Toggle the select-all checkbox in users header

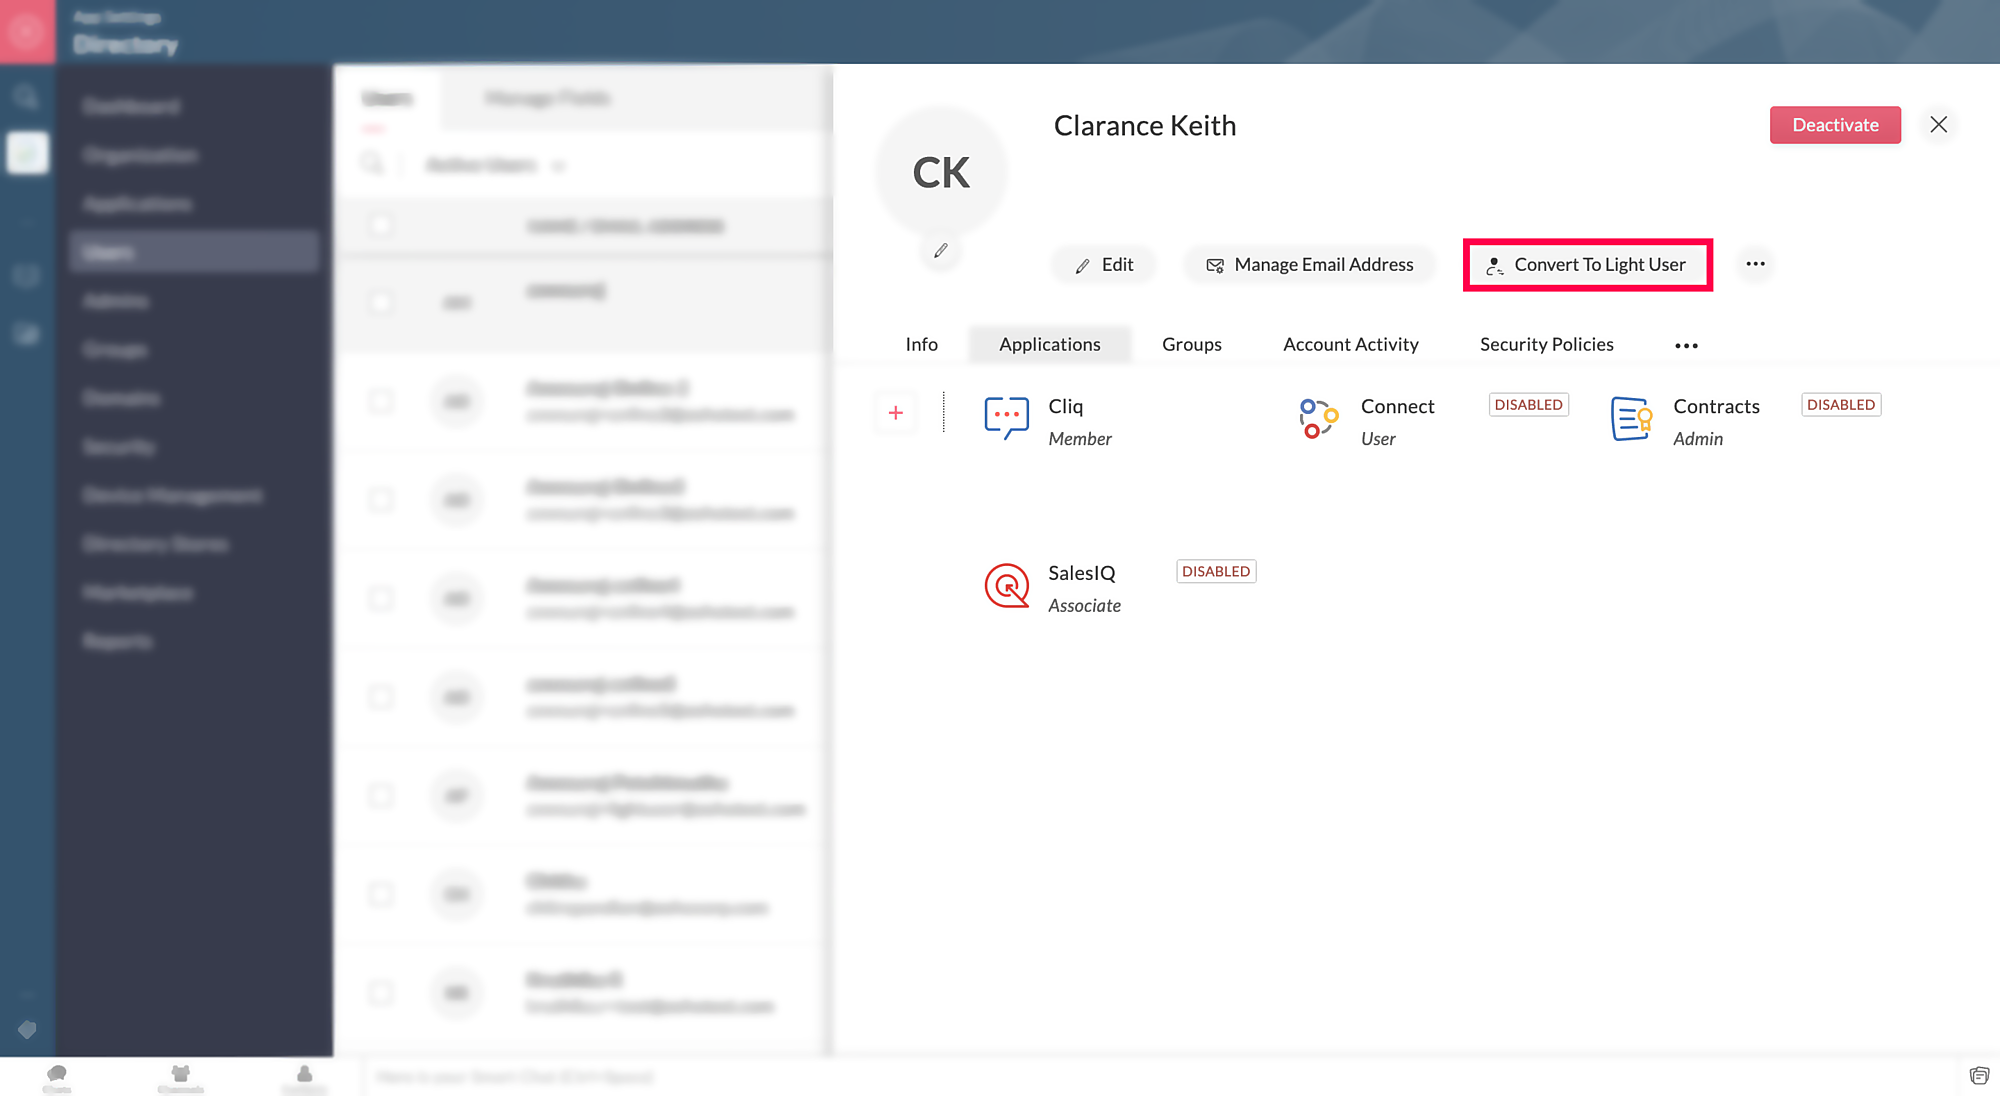[x=380, y=225]
